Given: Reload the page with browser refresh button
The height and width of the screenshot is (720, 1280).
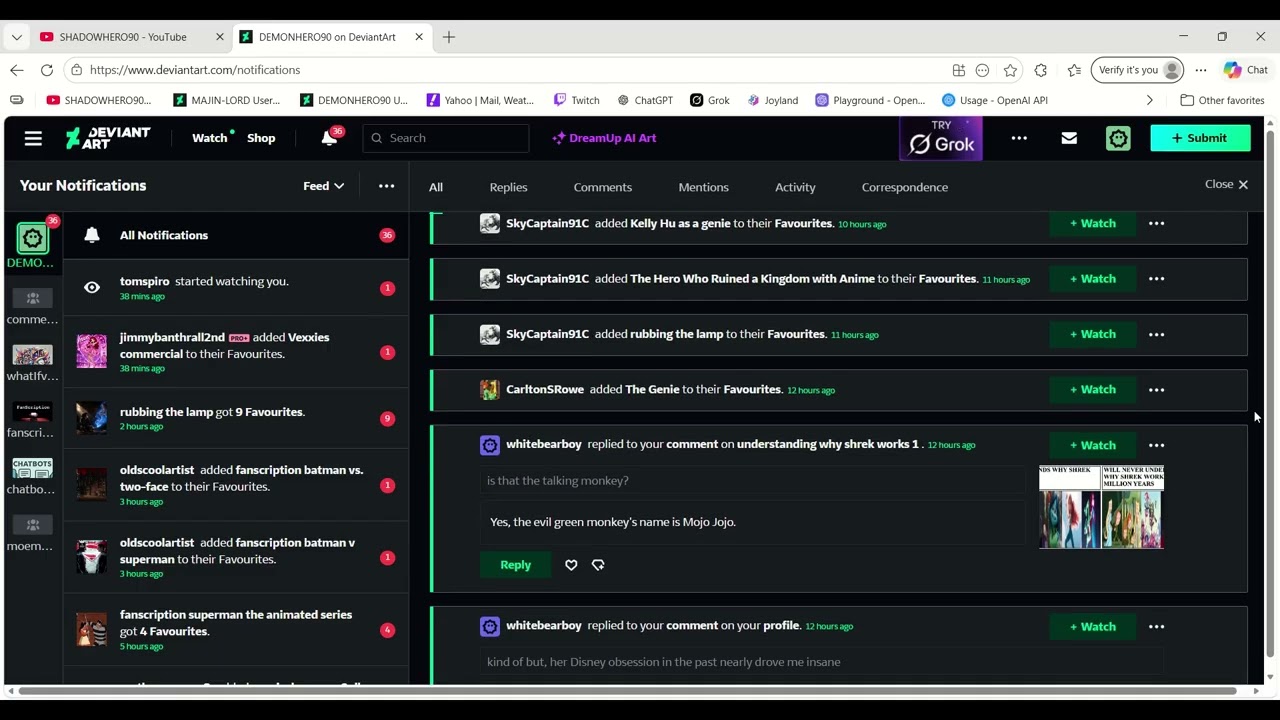Looking at the screenshot, I should (x=46, y=70).
